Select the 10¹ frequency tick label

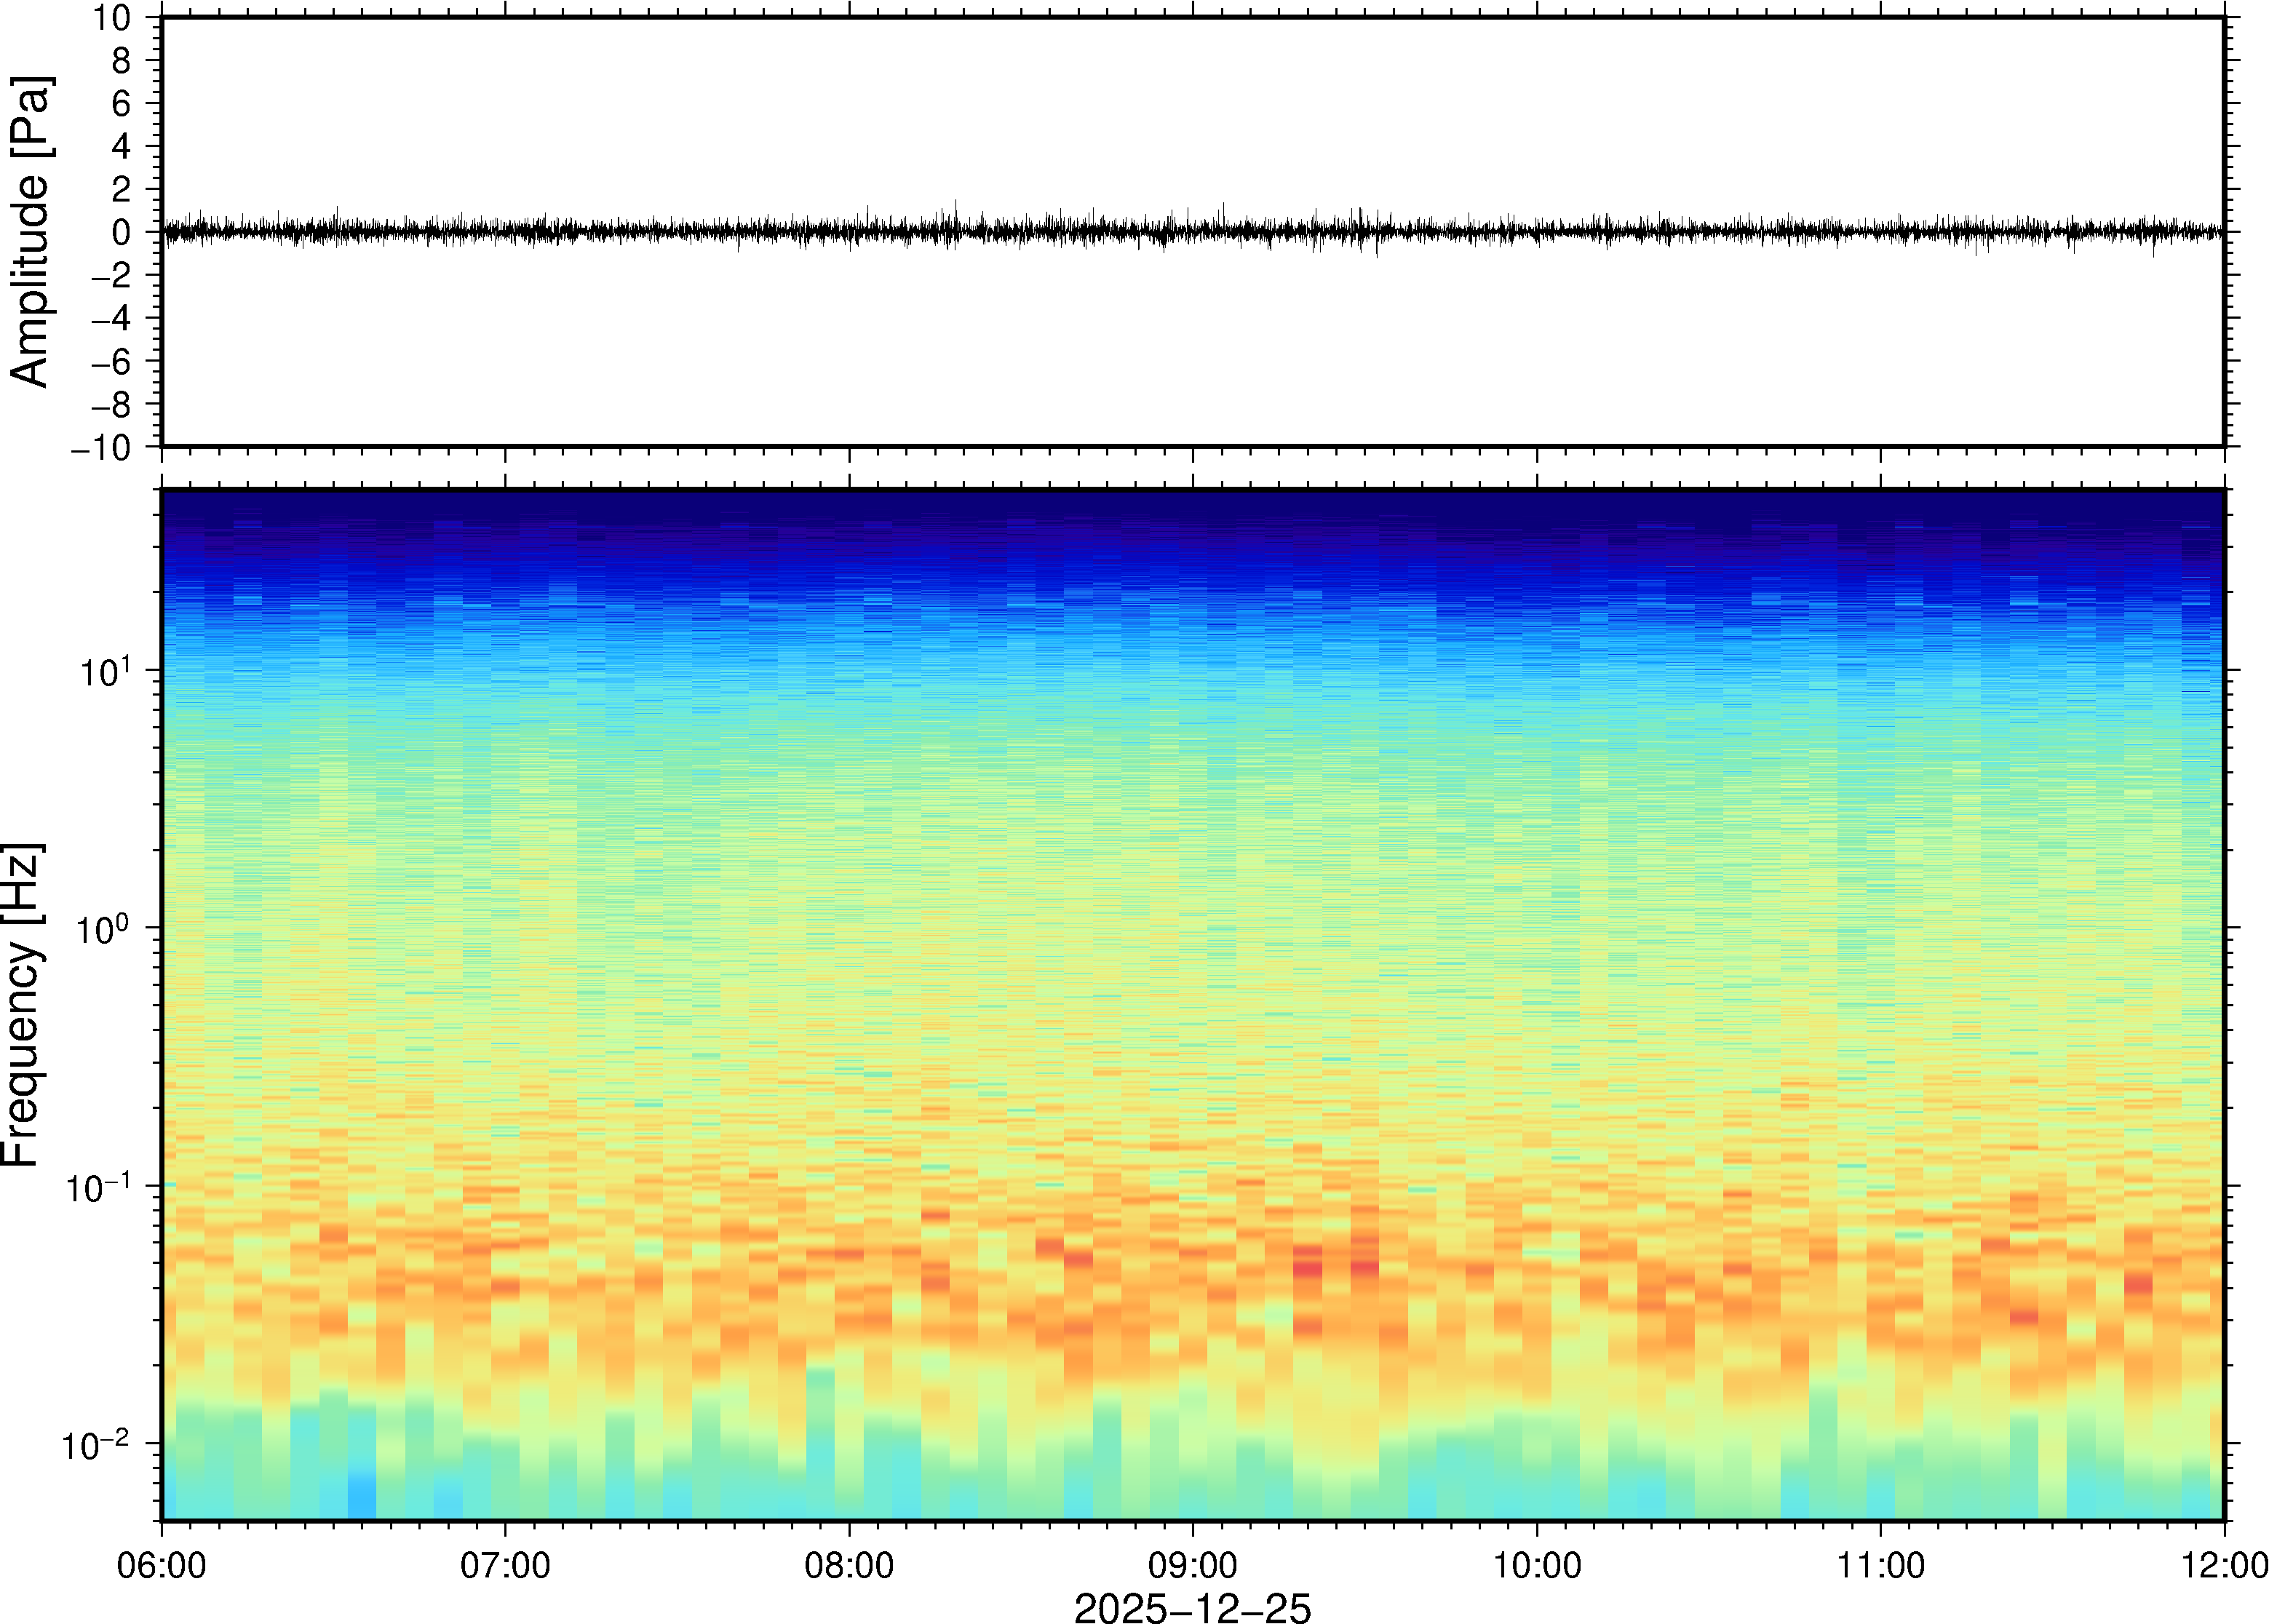105,672
